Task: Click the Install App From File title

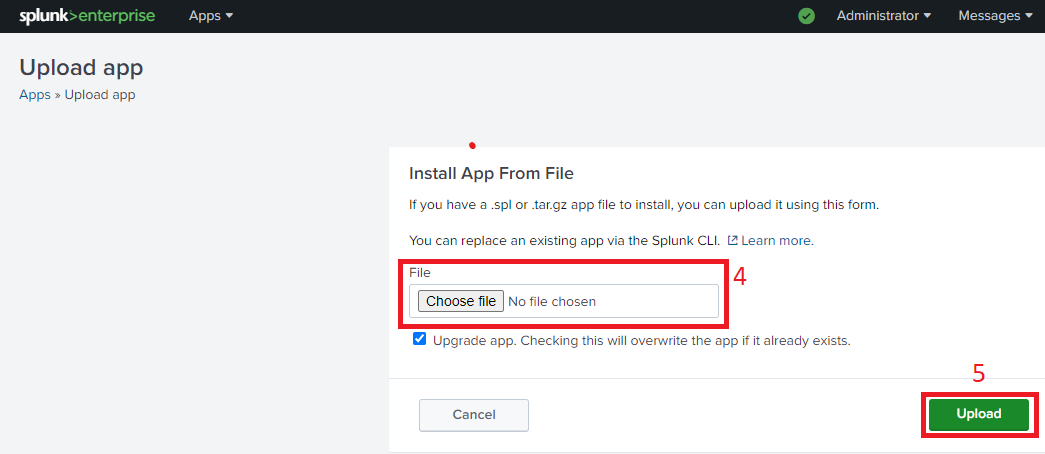Action: coord(491,174)
